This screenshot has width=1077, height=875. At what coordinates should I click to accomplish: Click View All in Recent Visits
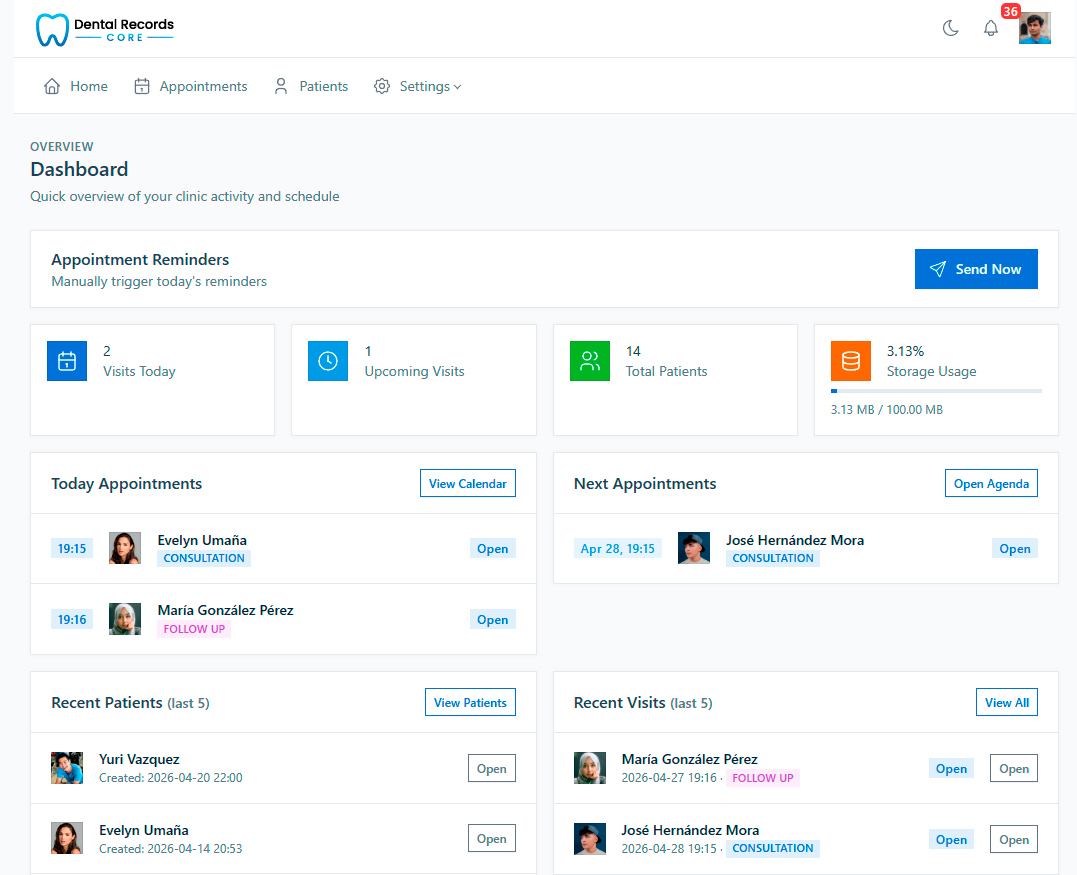pyautogui.click(x=1006, y=703)
